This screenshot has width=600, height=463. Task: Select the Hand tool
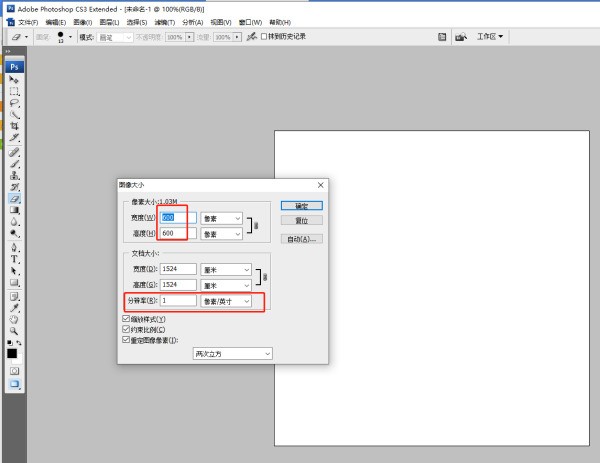(14, 318)
